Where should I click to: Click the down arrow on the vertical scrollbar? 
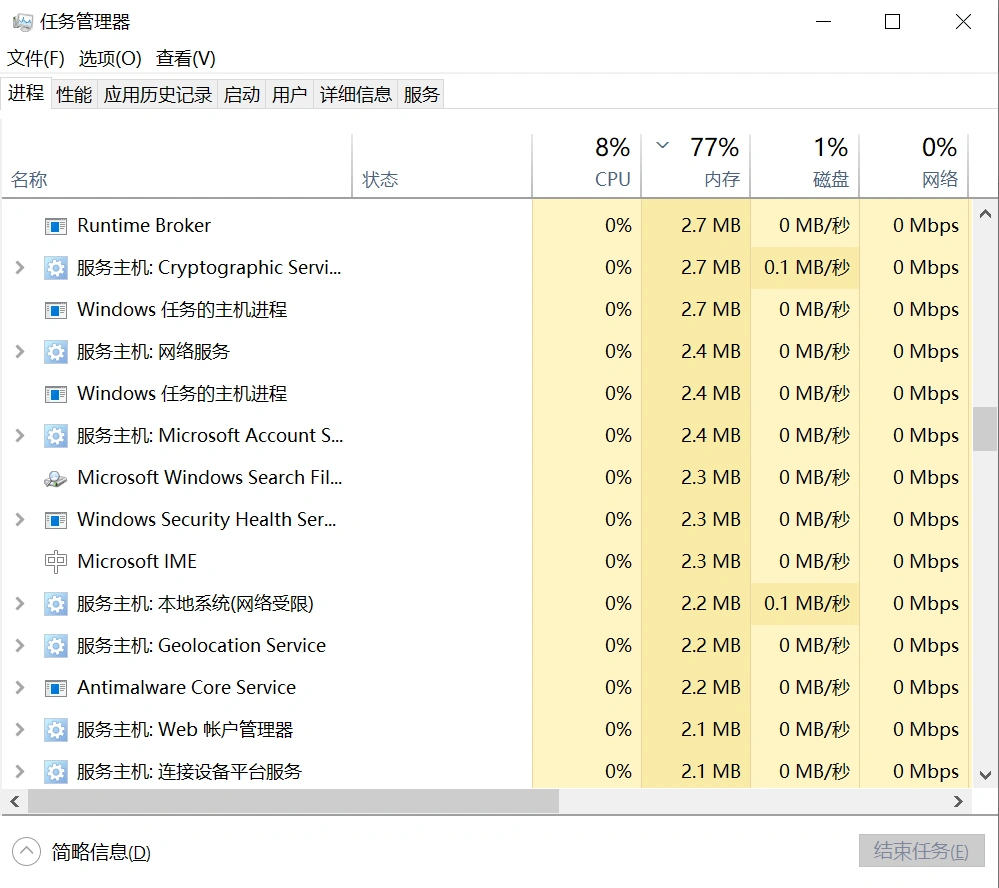[983, 775]
